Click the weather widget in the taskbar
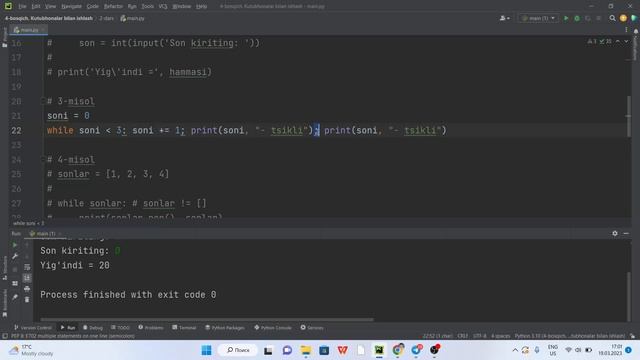The width and height of the screenshot is (640, 360). (x=31, y=350)
